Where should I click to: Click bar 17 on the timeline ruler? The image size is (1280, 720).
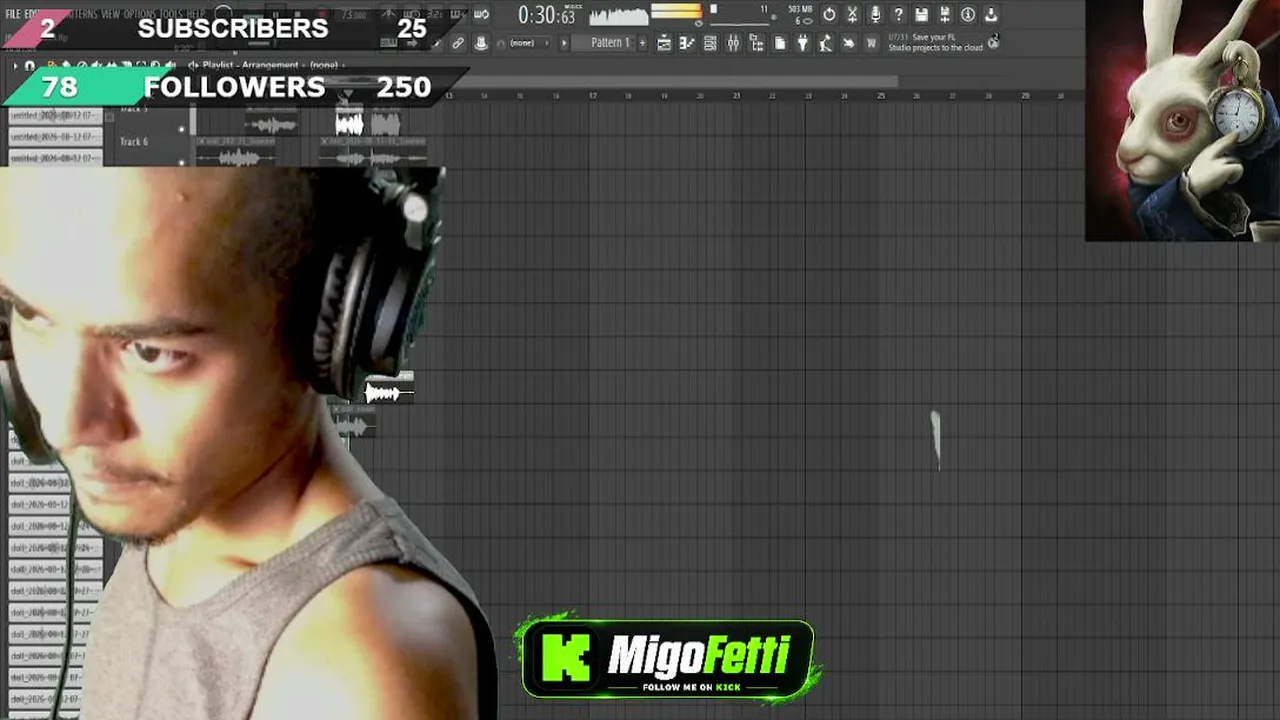point(593,96)
